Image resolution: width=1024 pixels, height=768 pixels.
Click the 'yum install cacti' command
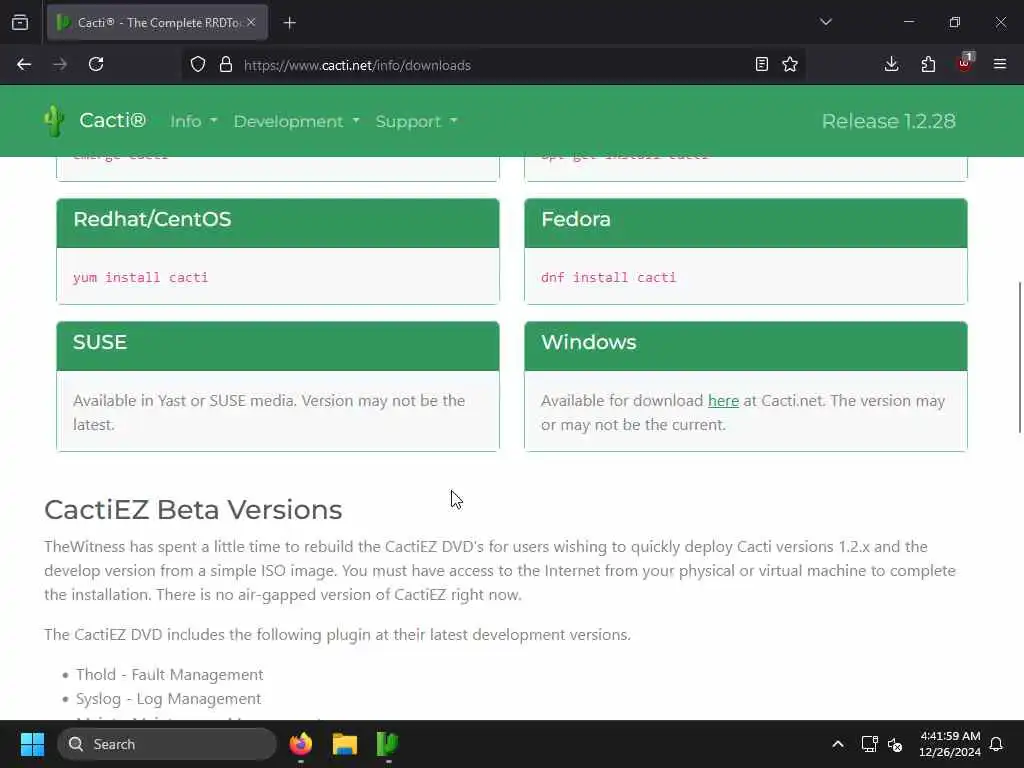pos(140,278)
